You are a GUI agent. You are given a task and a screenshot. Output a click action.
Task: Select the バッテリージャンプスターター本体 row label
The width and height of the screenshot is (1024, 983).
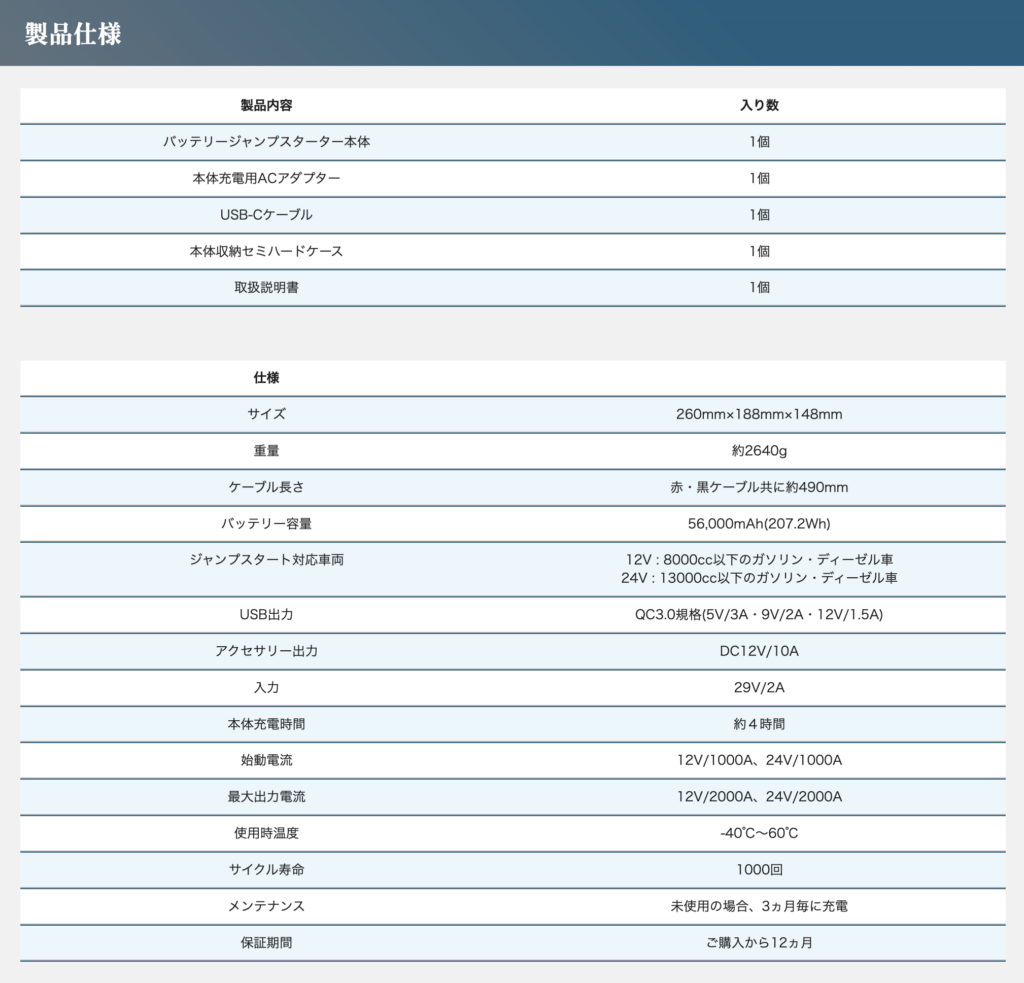coord(266,142)
